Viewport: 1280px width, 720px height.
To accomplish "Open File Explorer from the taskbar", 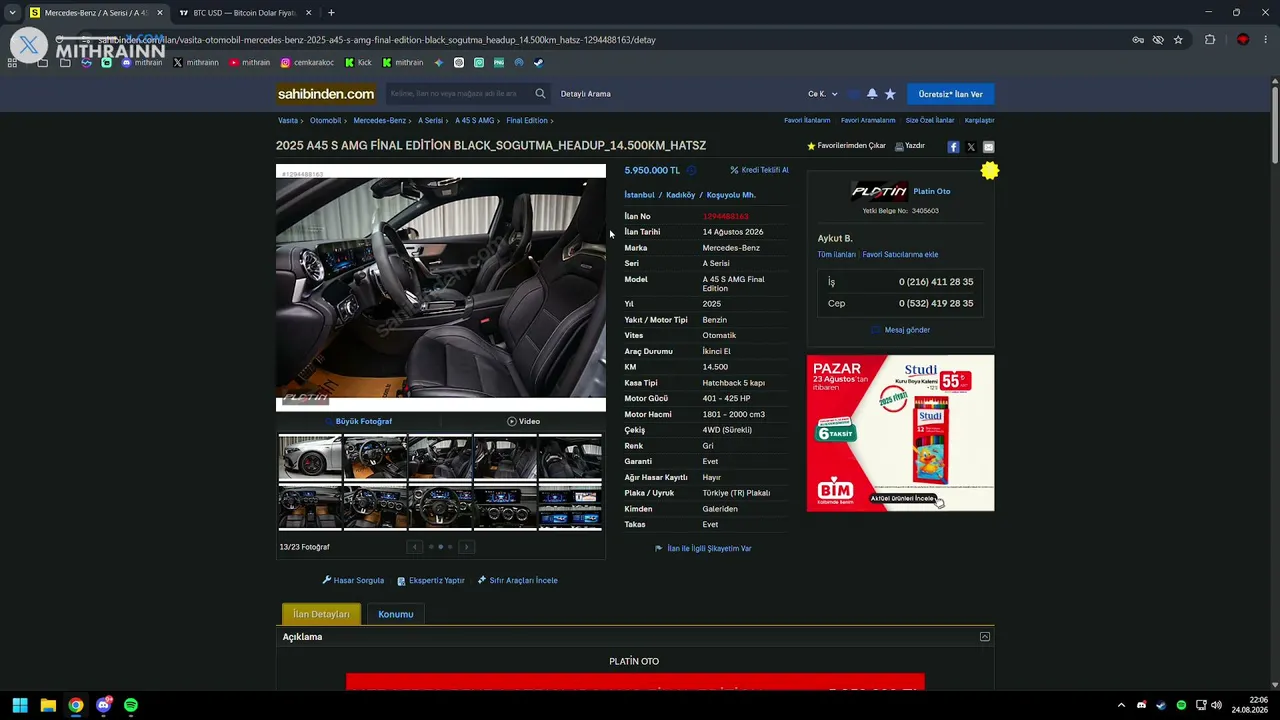I will point(48,705).
